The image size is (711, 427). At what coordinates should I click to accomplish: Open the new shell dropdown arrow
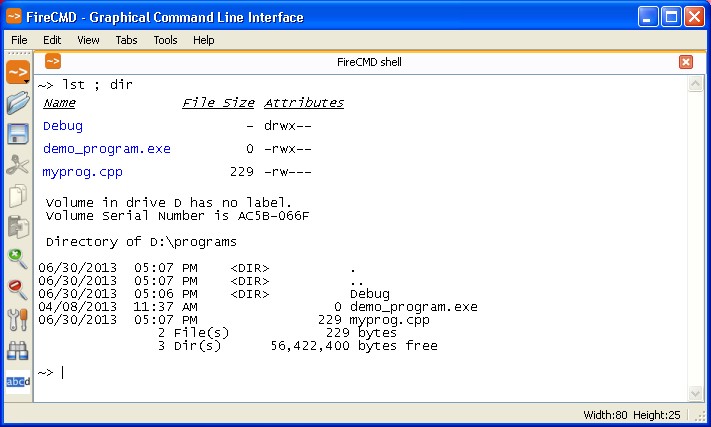pyautogui.click(x=27, y=82)
